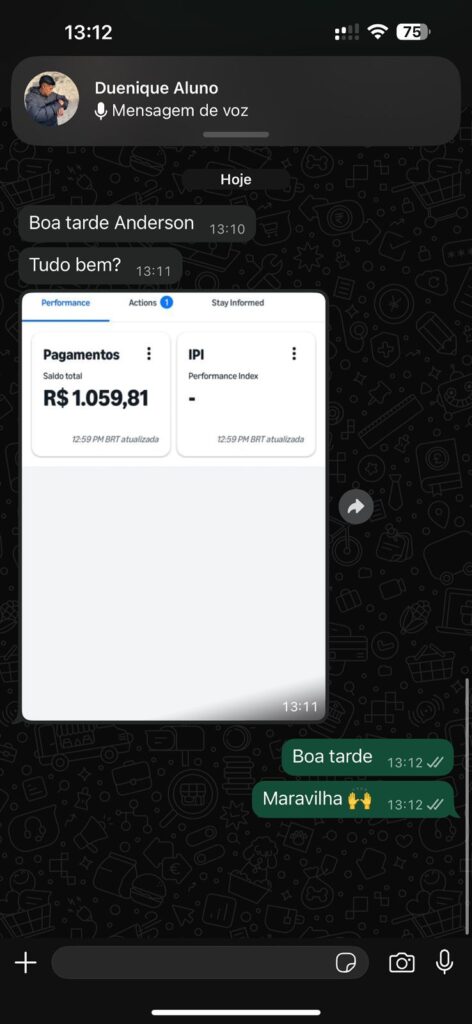The width and height of the screenshot is (472, 1024).
Task: Tap the plus attachment icon
Action: point(25,963)
